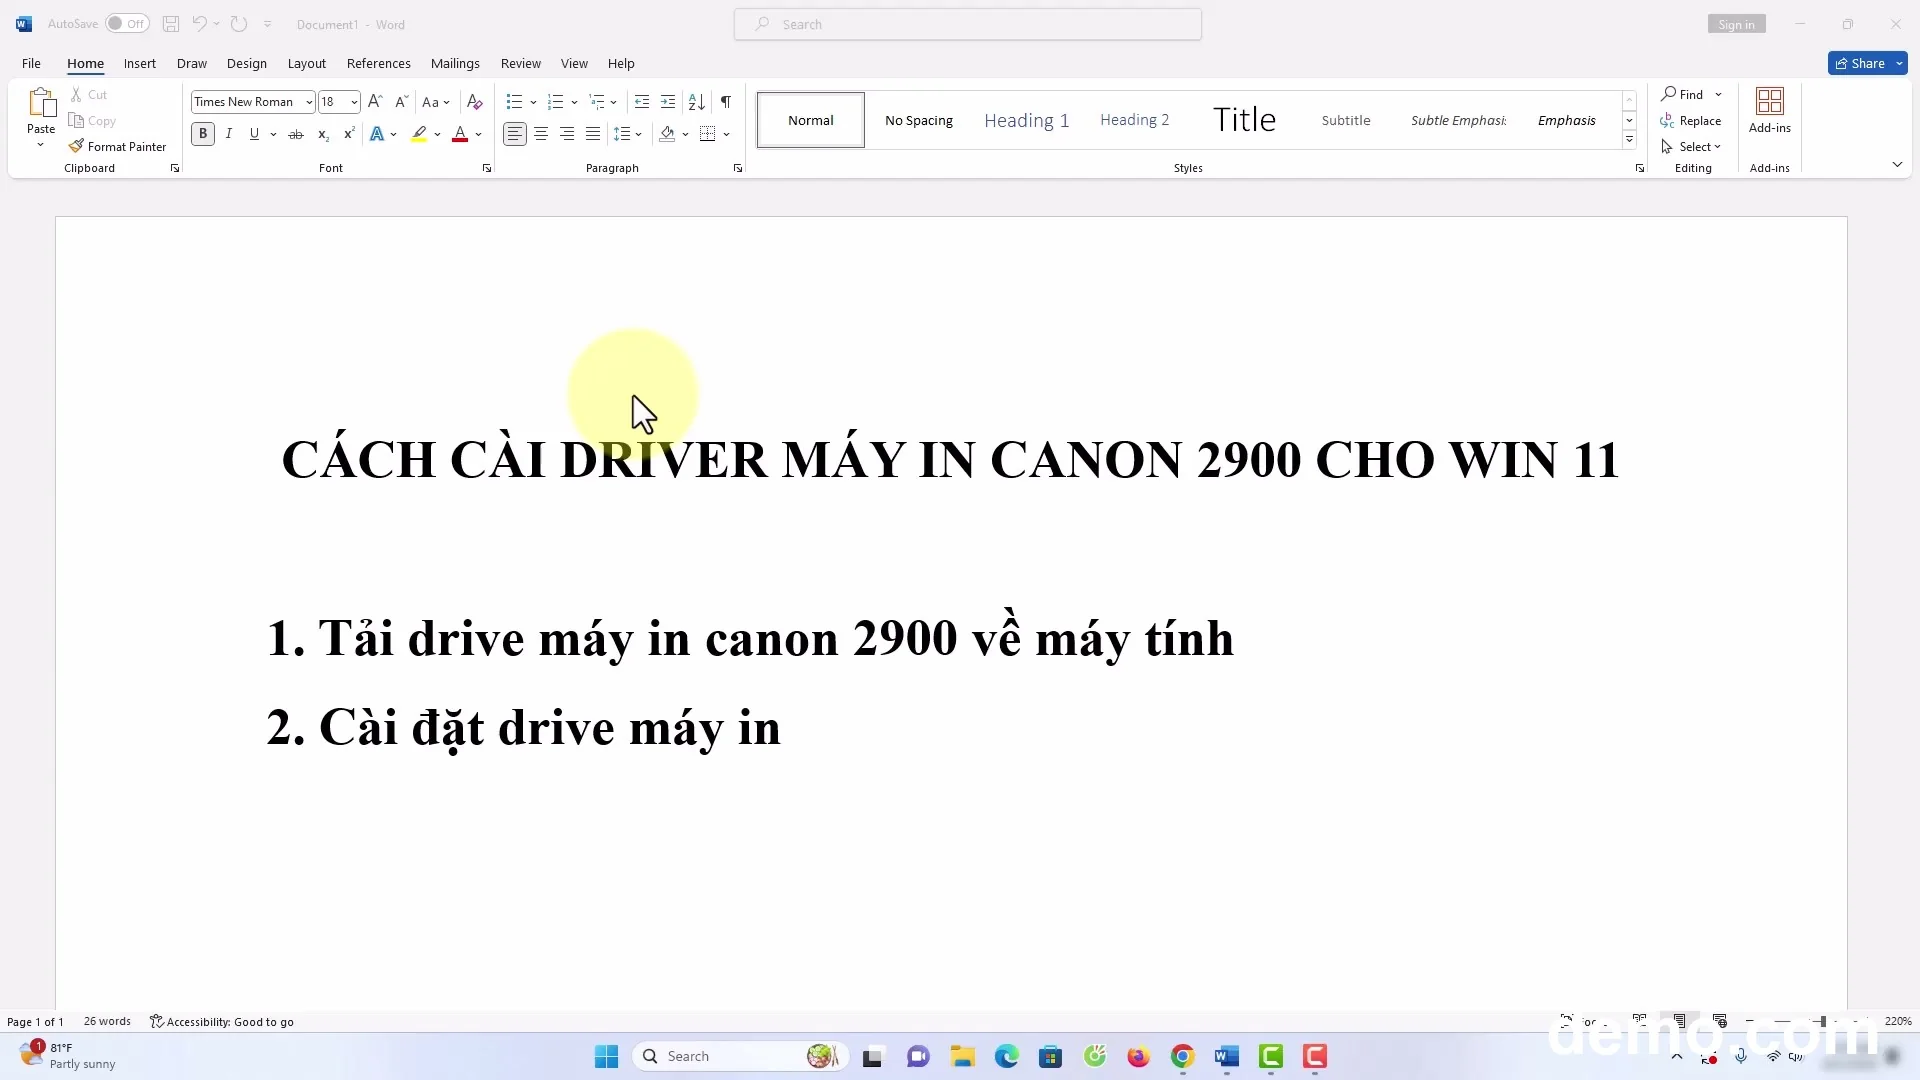Apply superscript formatting
The width and height of the screenshot is (1920, 1080).
(349, 134)
